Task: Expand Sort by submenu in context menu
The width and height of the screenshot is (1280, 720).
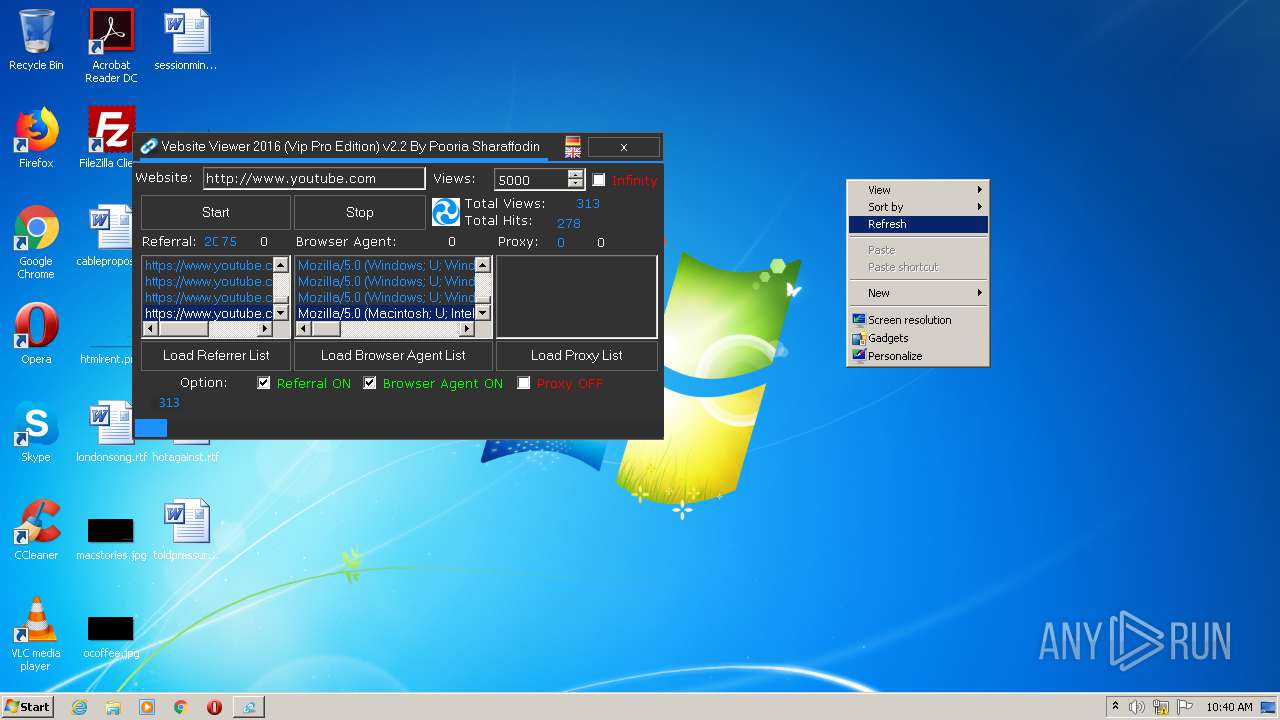Action: (918, 207)
